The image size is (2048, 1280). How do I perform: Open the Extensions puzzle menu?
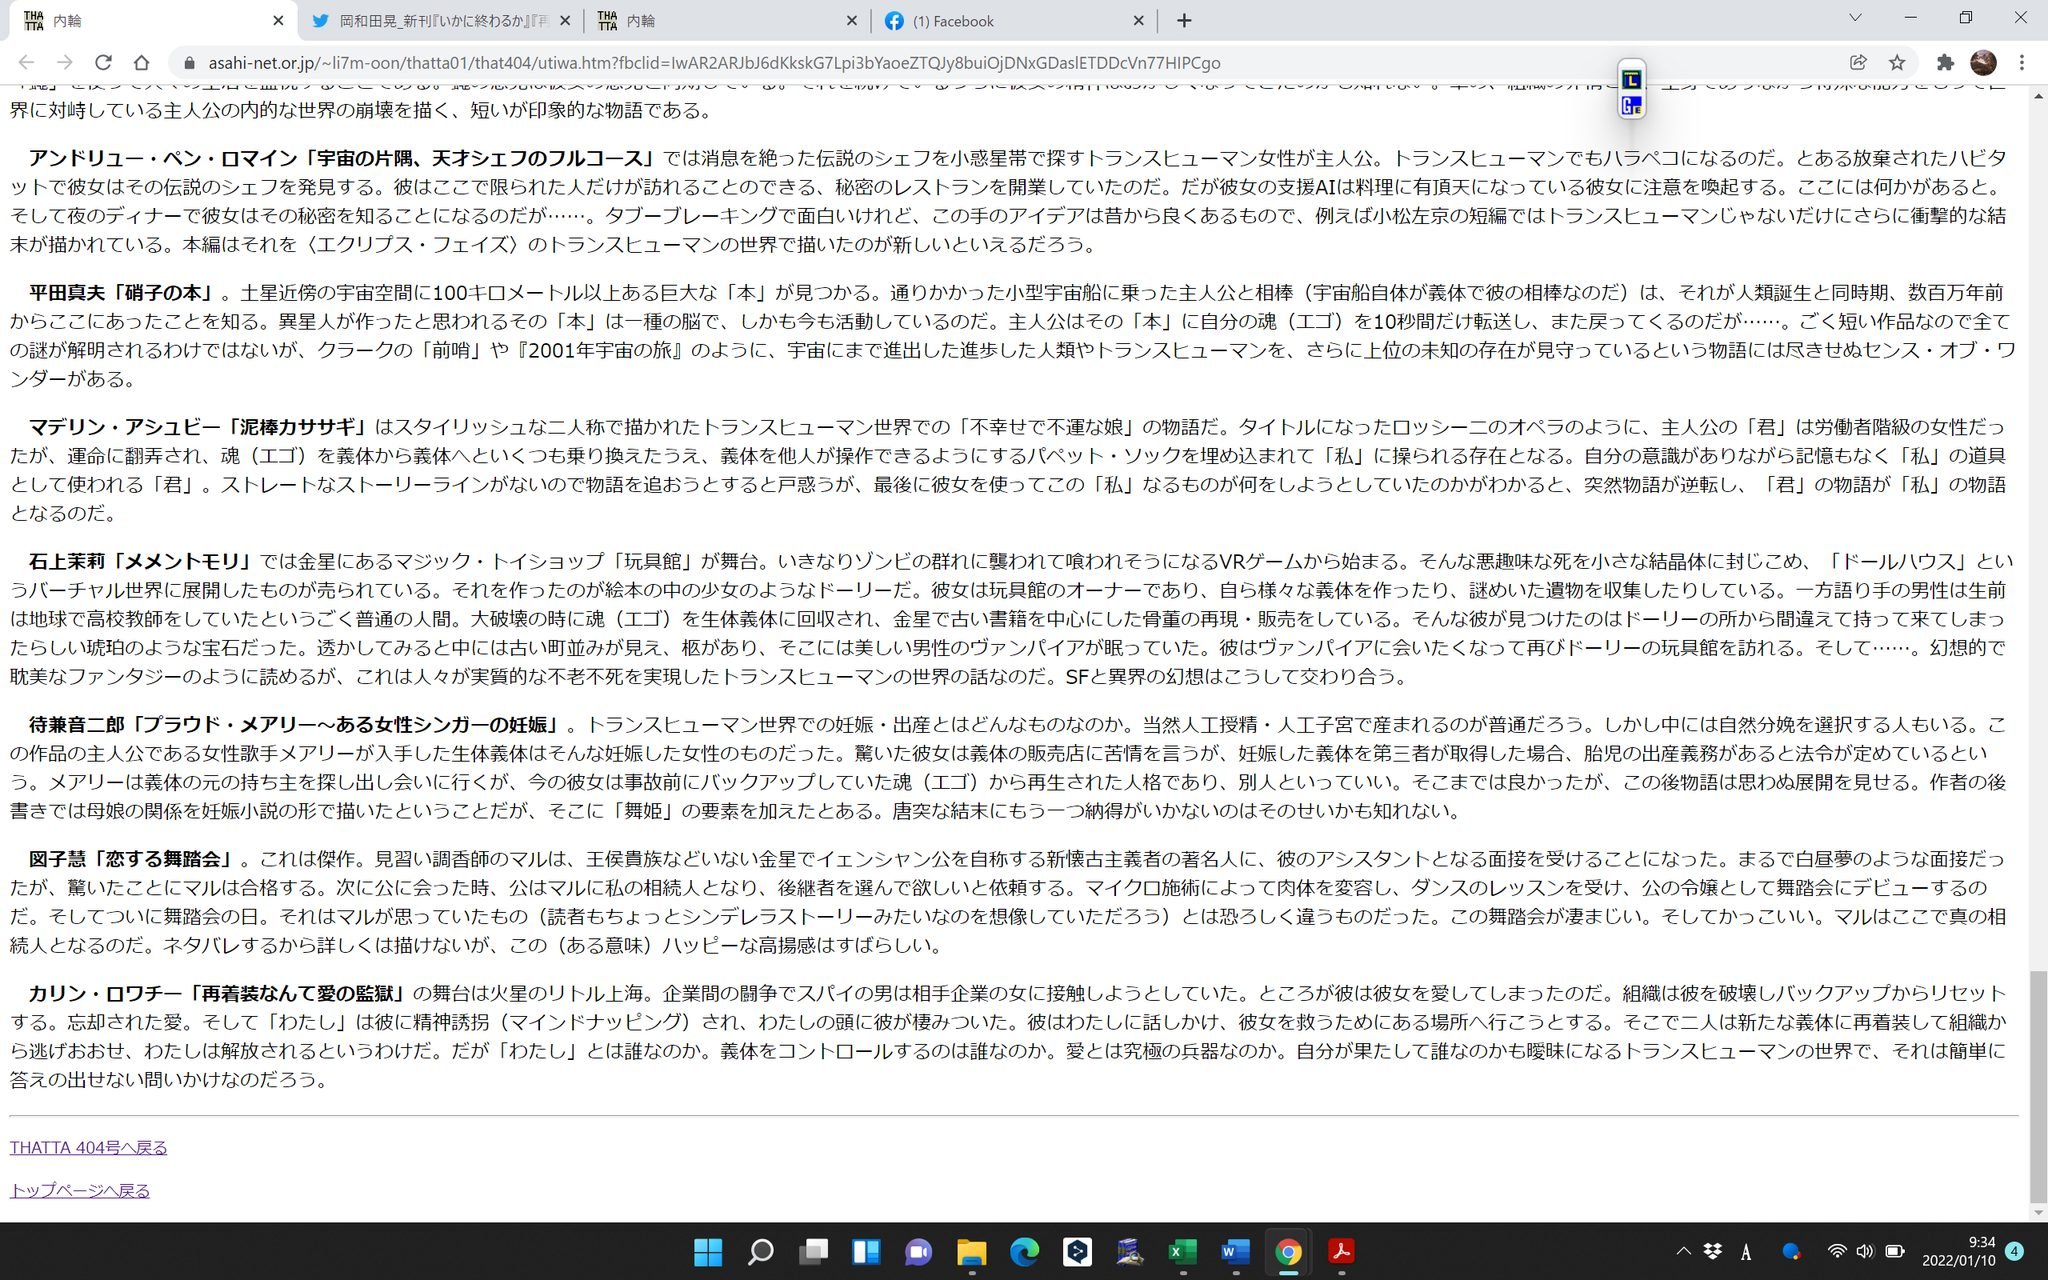coord(1945,62)
